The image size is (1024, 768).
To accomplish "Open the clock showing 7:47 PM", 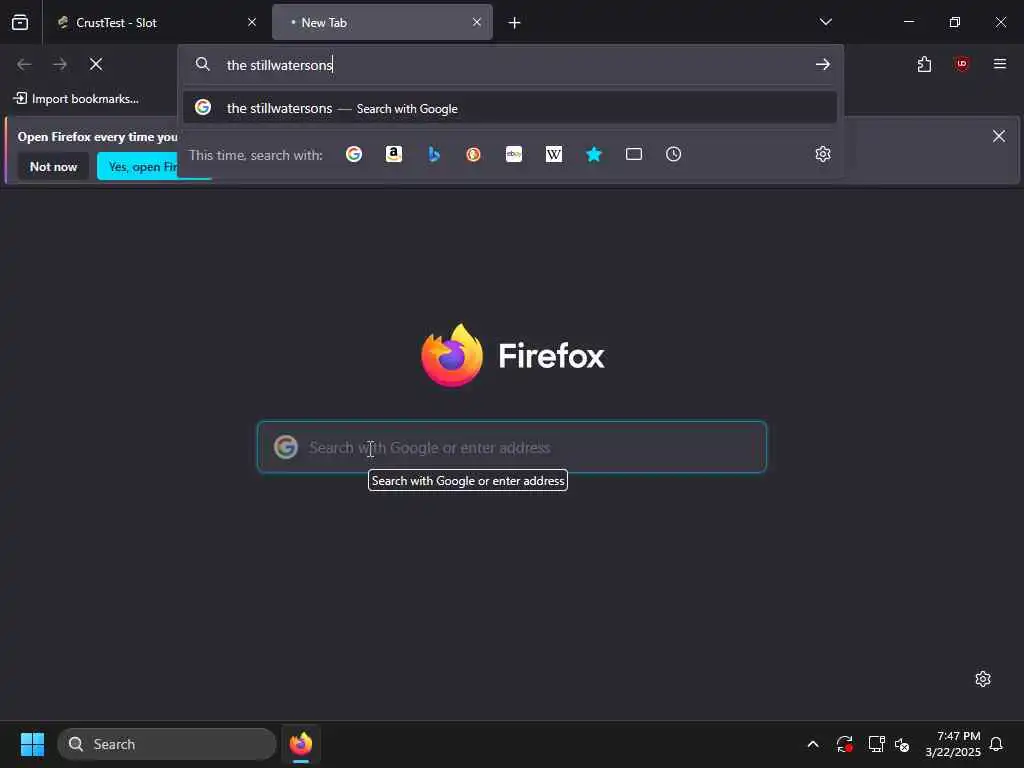I will (953, 744).
